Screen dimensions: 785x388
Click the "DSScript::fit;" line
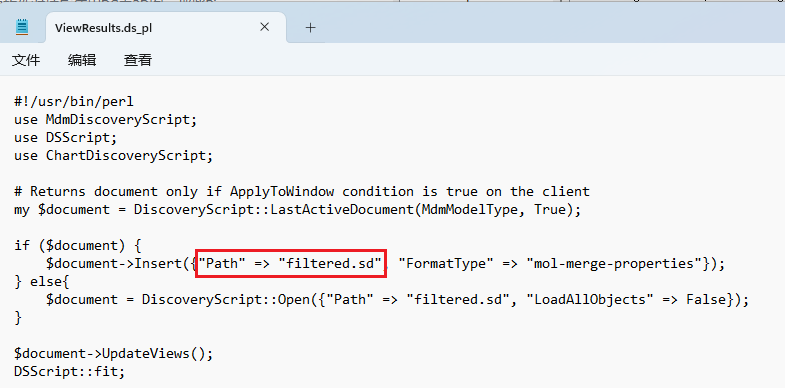(70, 371)
